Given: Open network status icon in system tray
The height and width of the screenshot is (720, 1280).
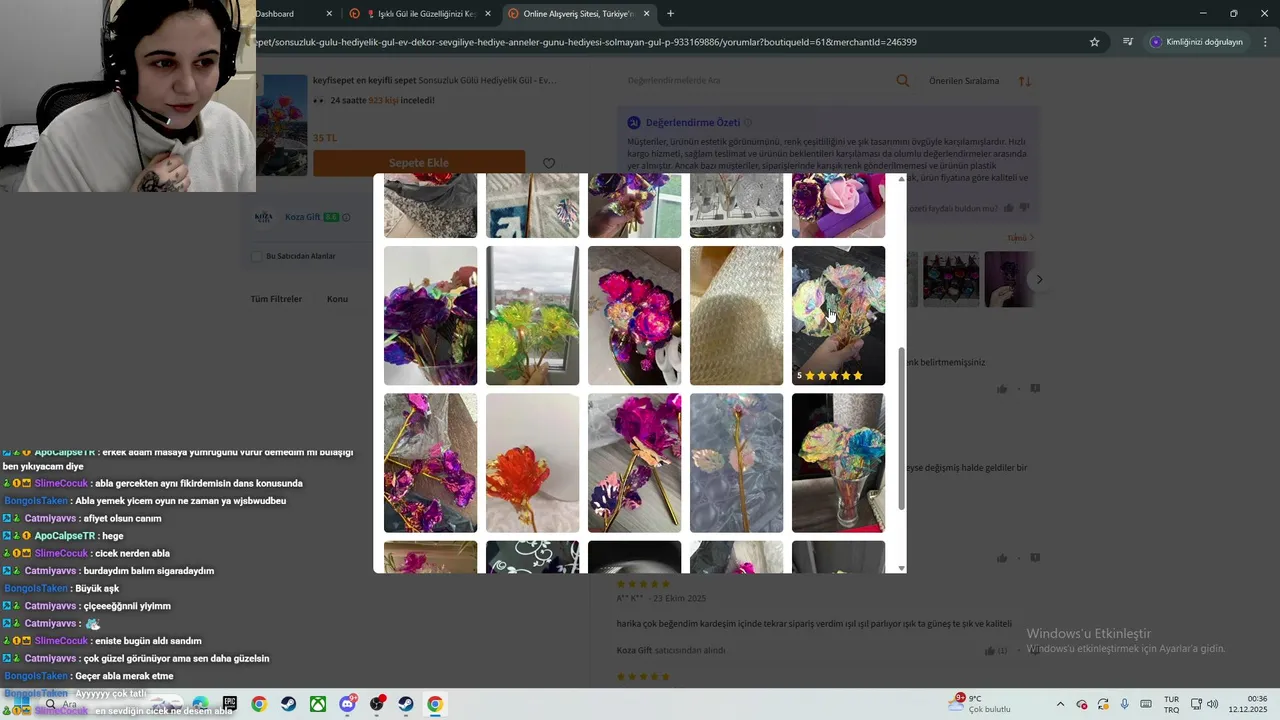Looking at the screenshot, I should [x=1196, y=704].
